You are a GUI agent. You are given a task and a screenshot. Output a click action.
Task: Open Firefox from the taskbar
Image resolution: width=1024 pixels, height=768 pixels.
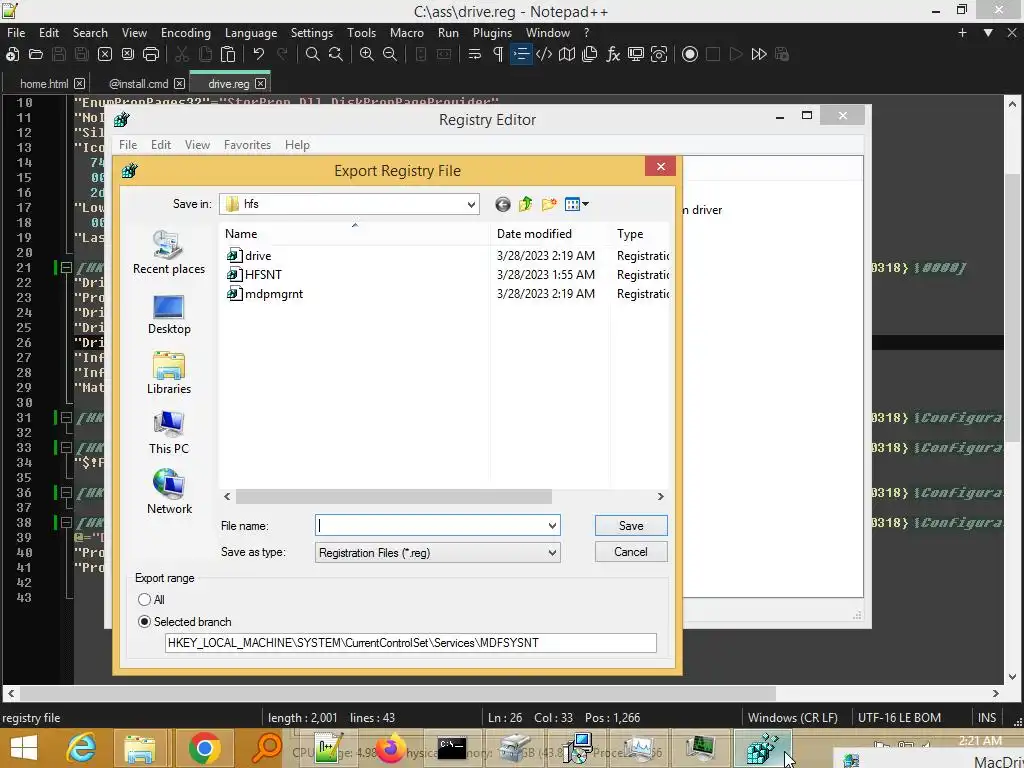[391, 749]
